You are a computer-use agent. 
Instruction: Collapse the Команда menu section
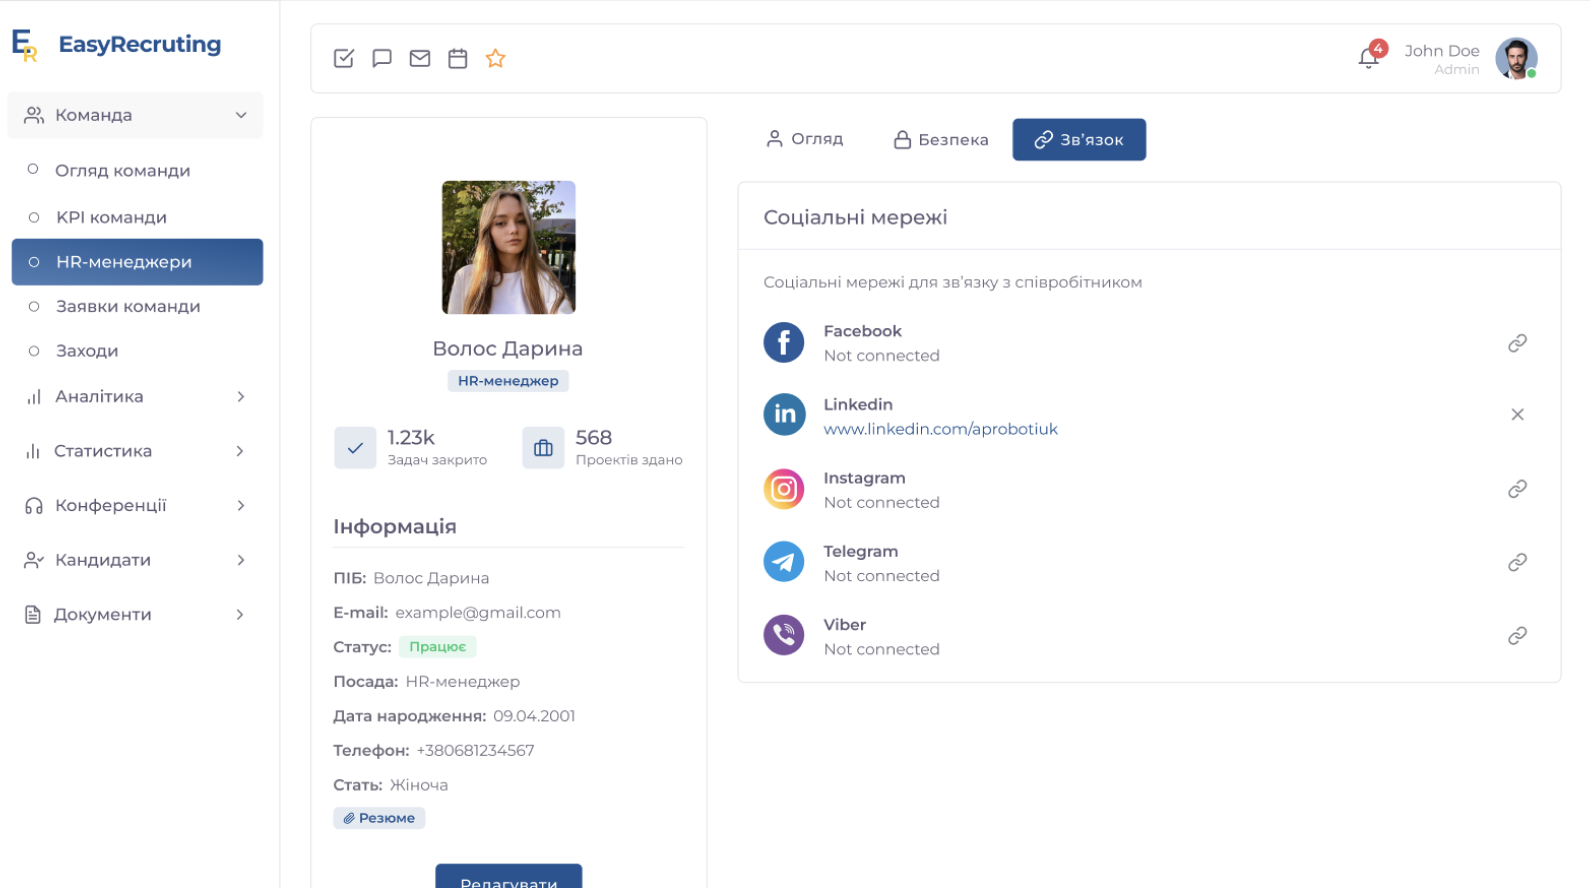(x=135, y=115)
